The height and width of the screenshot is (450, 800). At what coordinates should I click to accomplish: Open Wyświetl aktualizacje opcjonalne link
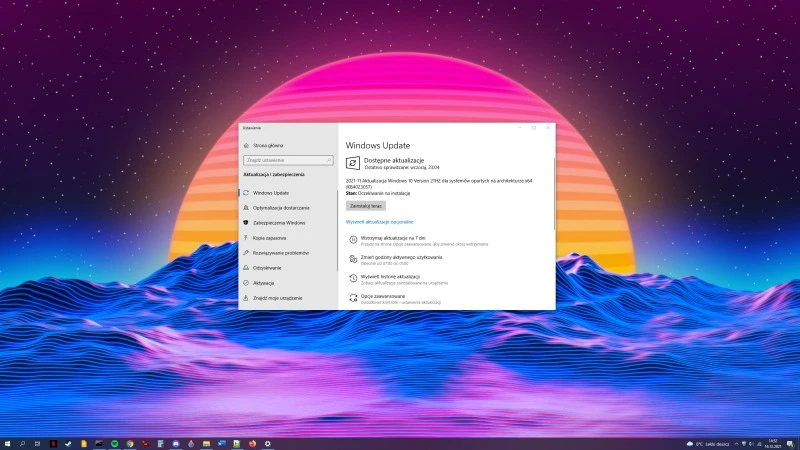point(380,222)
